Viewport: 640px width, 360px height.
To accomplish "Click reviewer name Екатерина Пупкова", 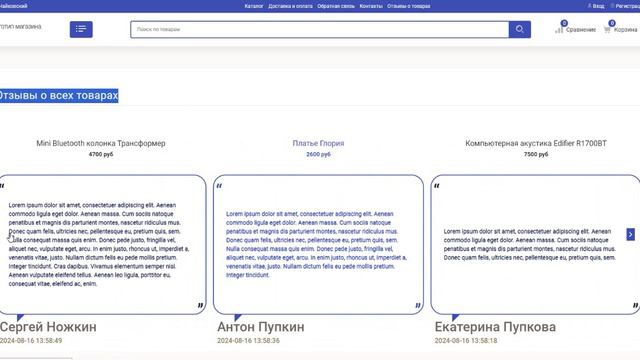I will (x=495, y=327).
